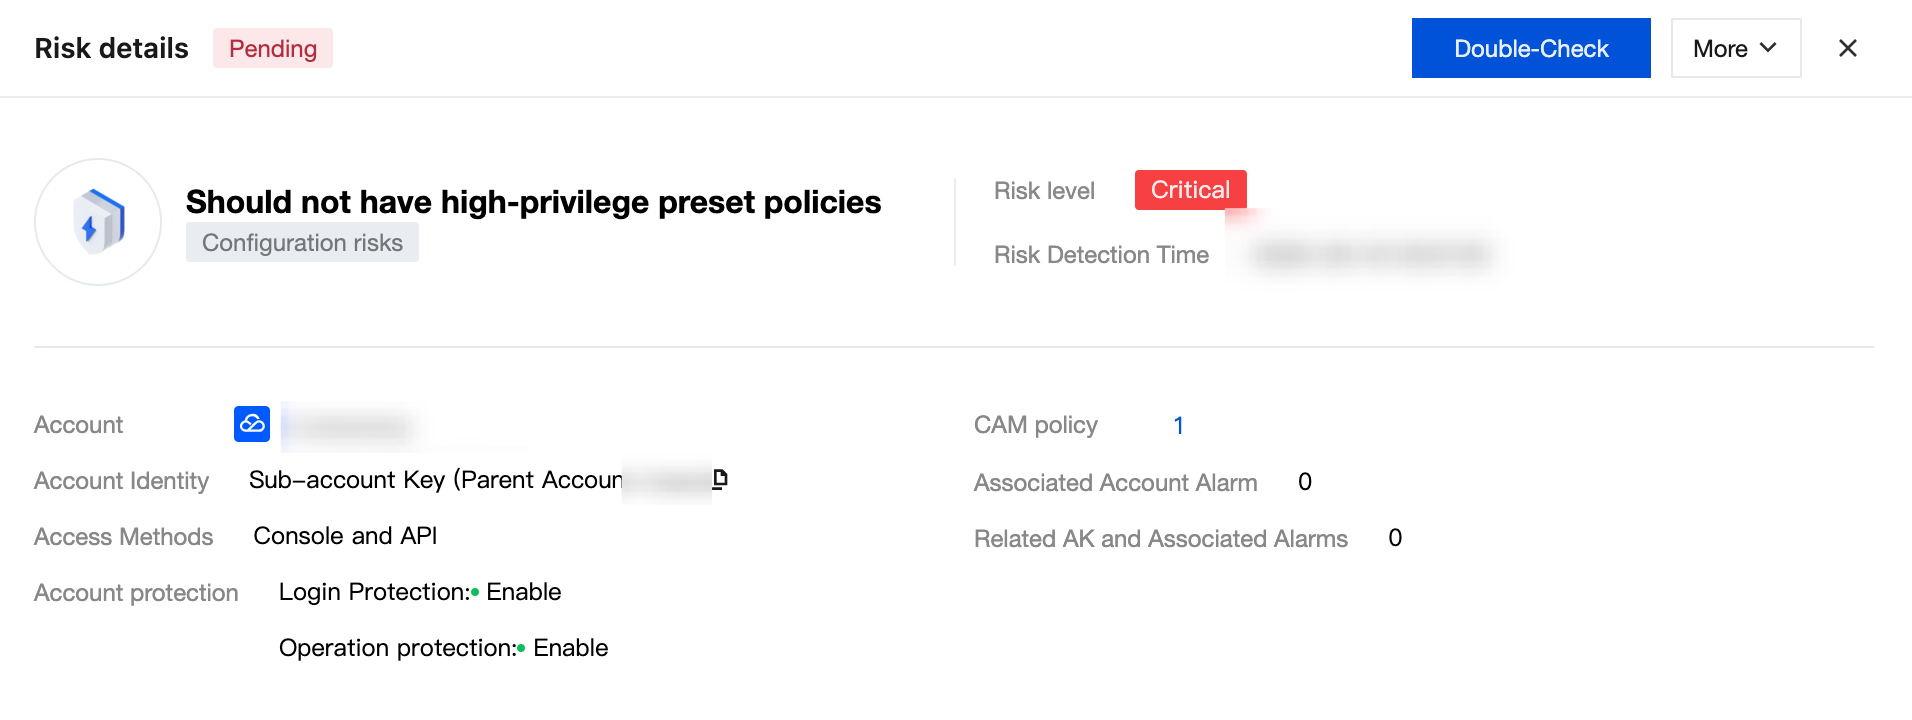Click the blurred account name
Image resolution: width=1912 pixels, height=720 pixels.
350,427
